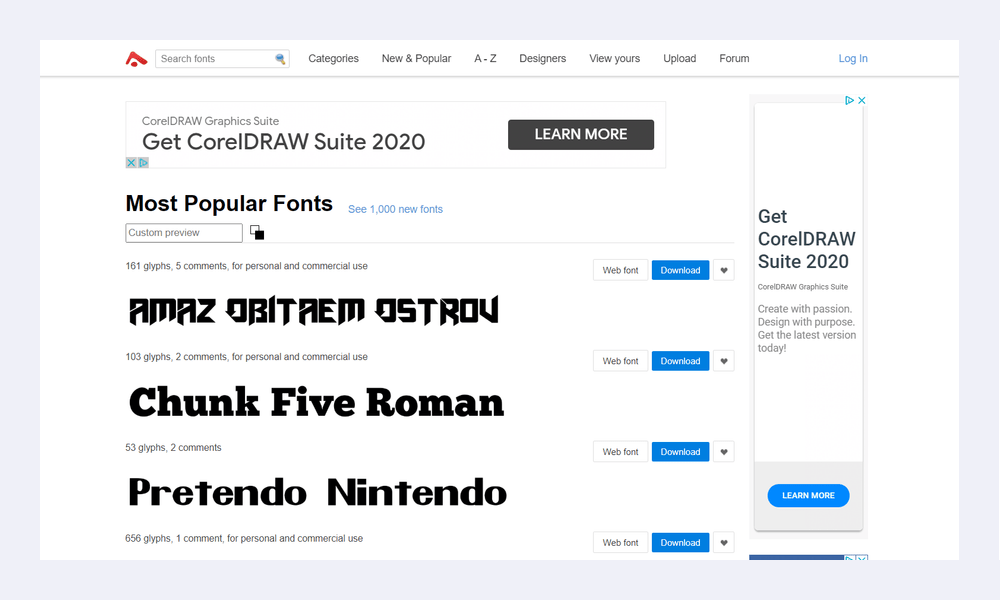Favorite the Pretendo Nintendo font heart
Image resolution: width=1000 pixels, height=600 pixels.
tap(724, 451)
